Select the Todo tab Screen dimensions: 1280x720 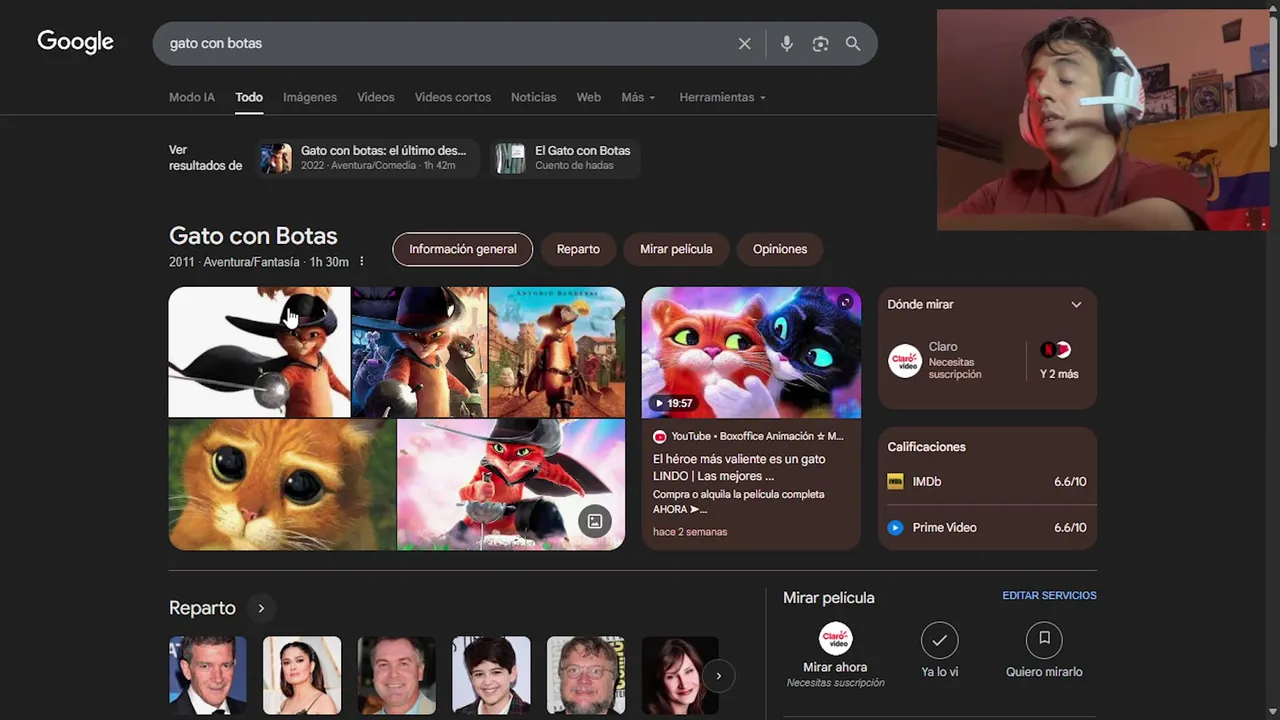249,97
